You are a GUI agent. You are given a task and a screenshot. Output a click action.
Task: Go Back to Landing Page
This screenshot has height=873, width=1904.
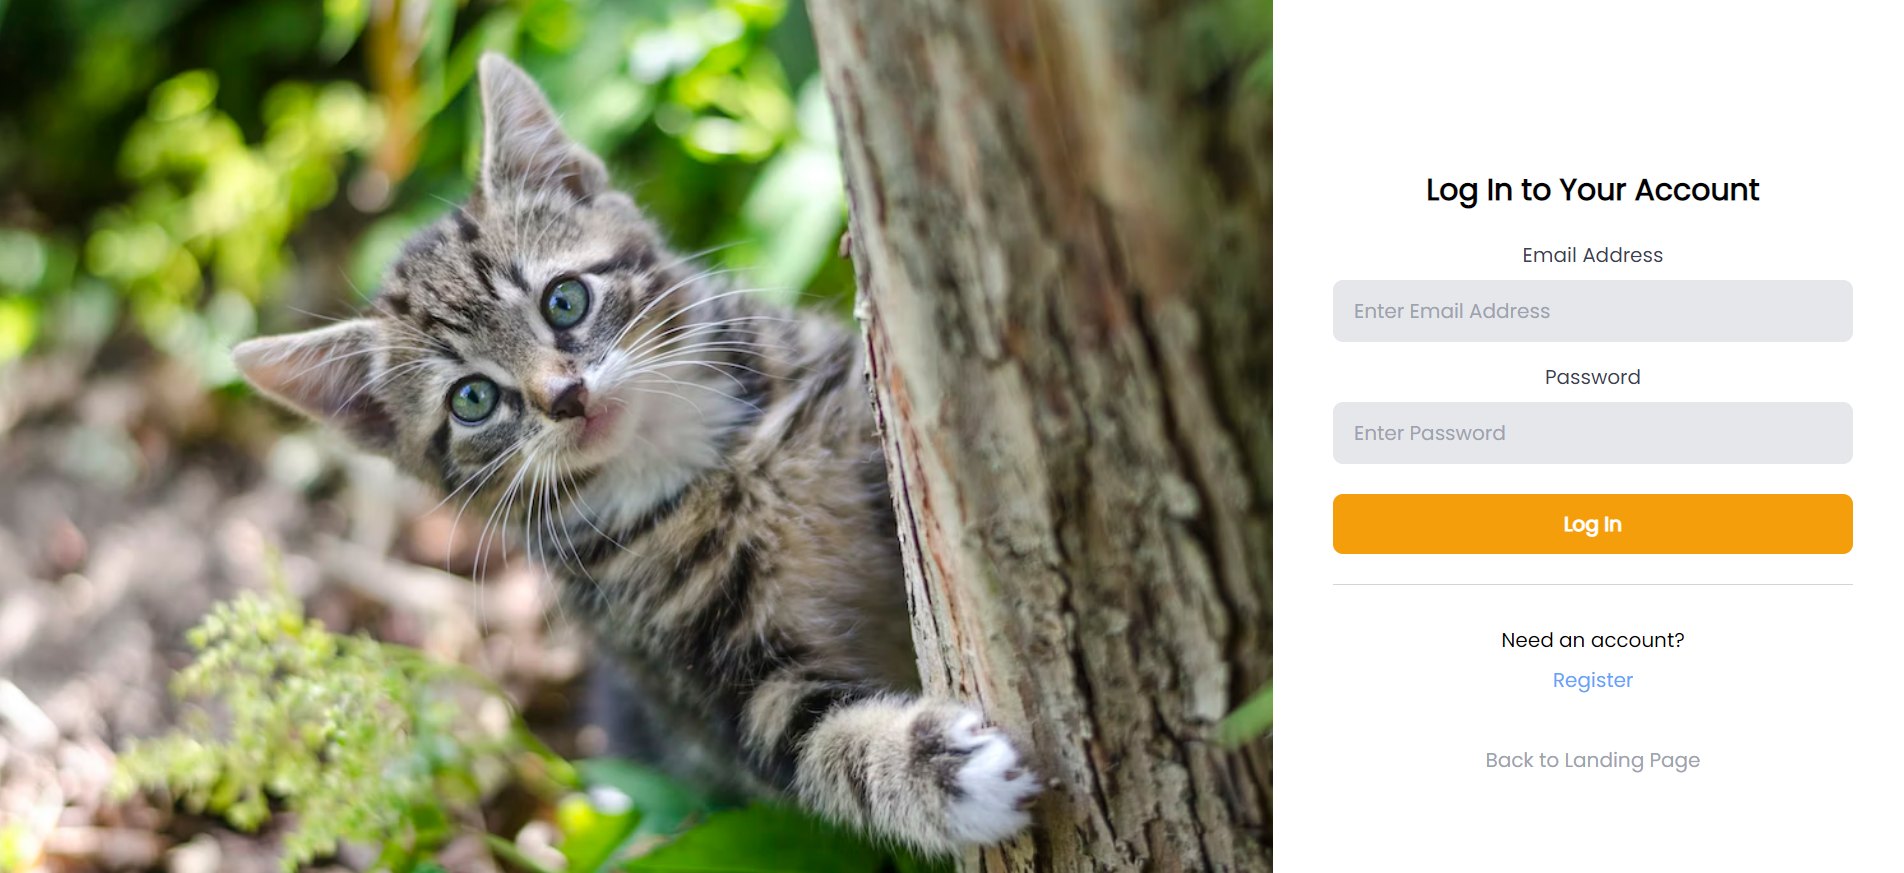1592,760
